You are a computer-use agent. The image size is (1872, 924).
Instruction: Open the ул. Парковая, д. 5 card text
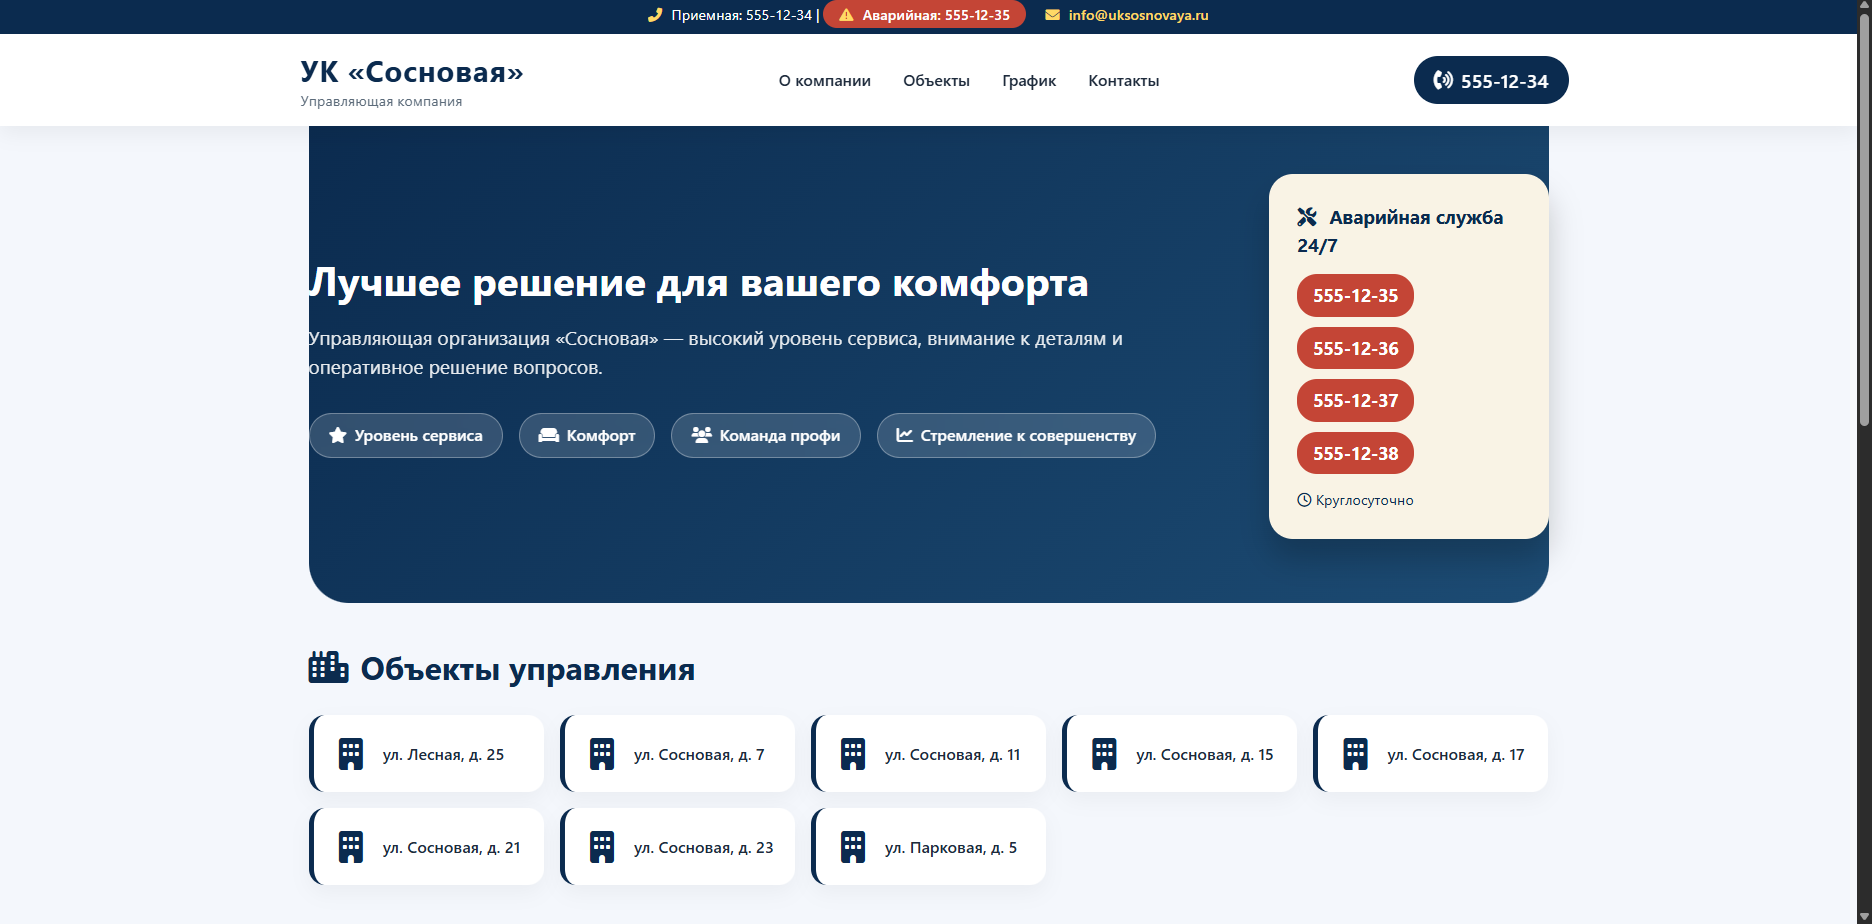point(950,848)
